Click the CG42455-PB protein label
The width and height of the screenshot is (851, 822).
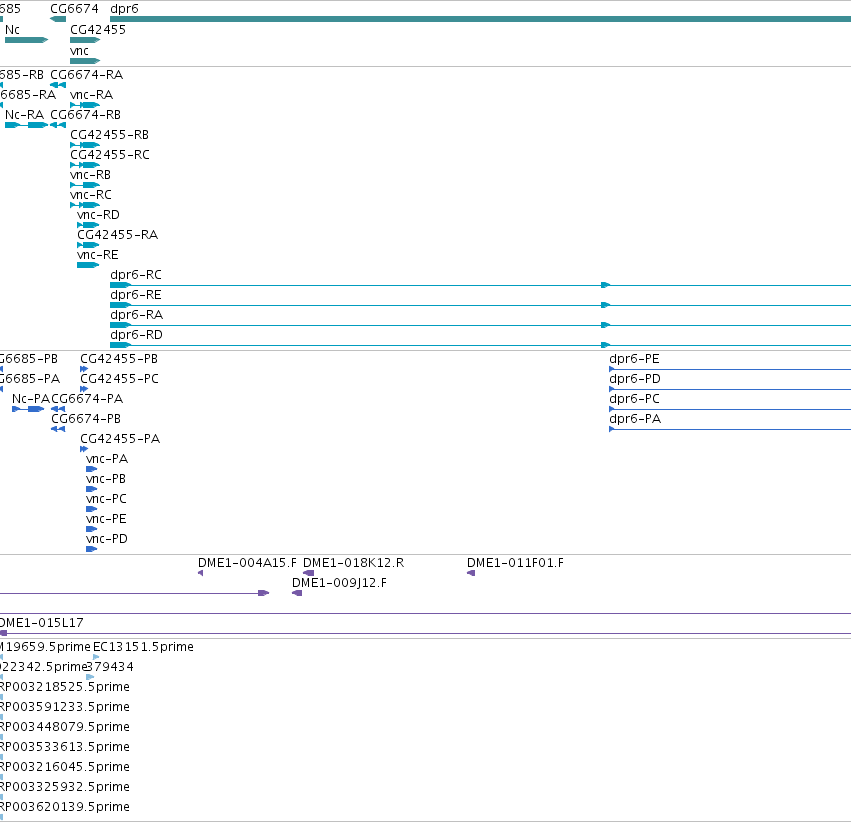point(119,359)
